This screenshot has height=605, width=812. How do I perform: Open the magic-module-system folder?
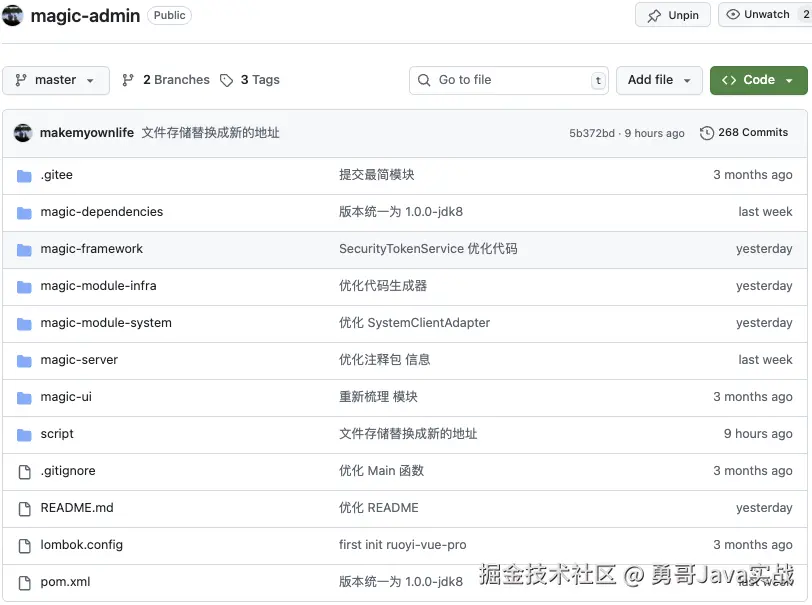106,323
